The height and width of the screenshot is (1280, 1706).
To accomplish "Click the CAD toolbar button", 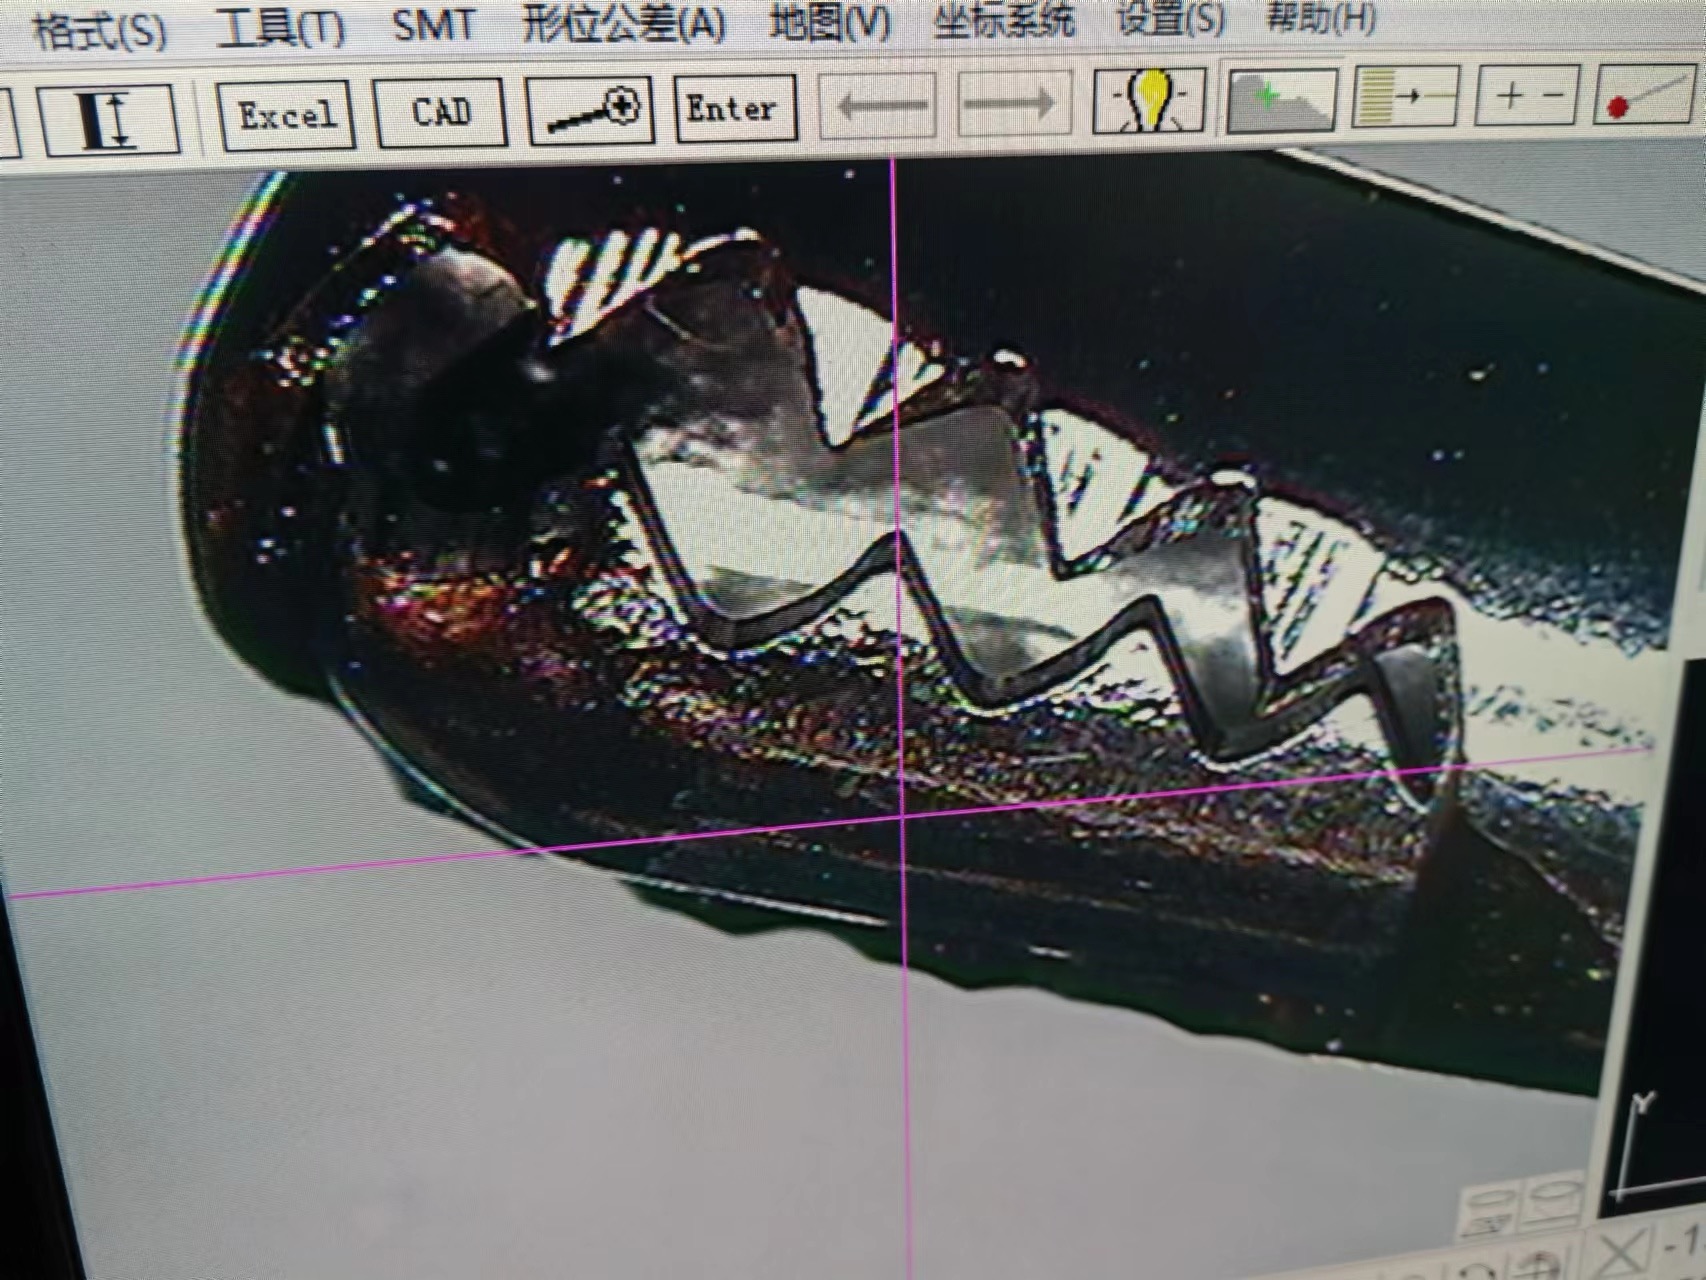I will [x=441, y=111].
